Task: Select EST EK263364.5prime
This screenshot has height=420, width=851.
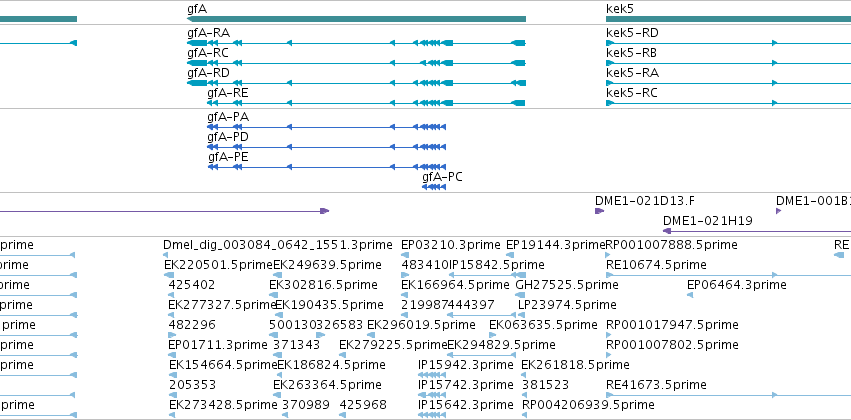Action: (327, 386)
